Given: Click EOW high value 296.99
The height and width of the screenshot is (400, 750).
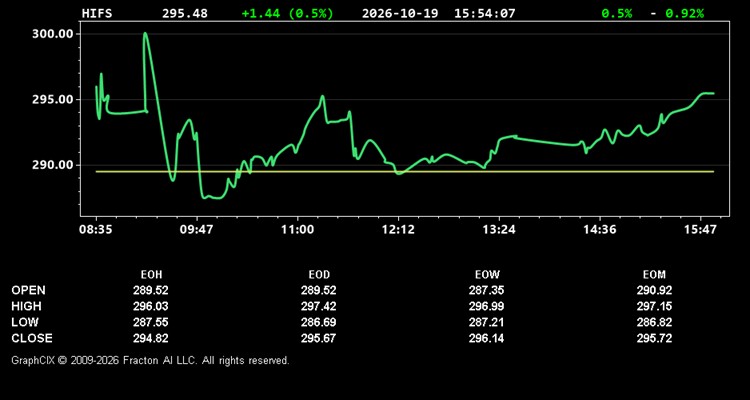Looking at the screenshot, I should [x=486, y=306].
